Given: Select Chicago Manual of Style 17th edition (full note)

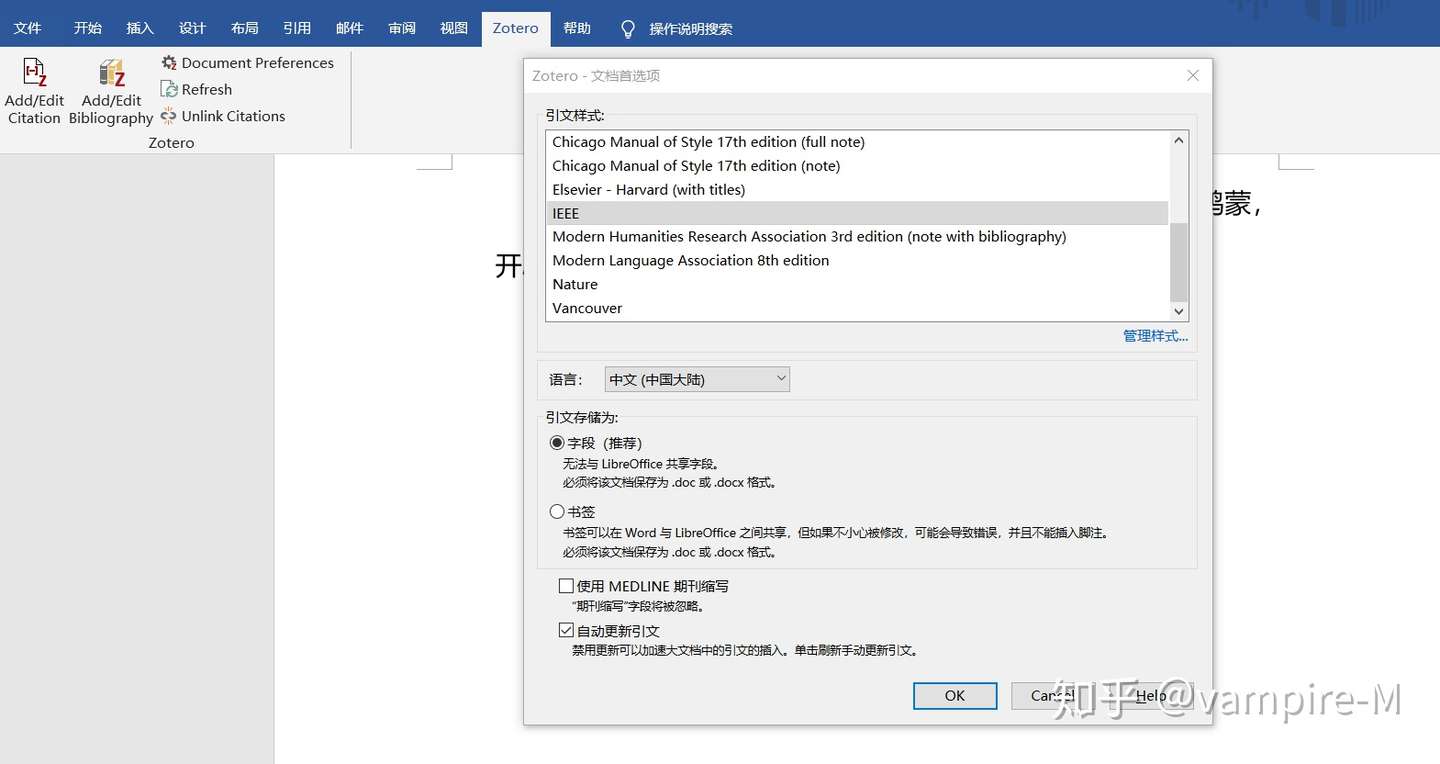Looking at the screenshot, I should (857, 142).
